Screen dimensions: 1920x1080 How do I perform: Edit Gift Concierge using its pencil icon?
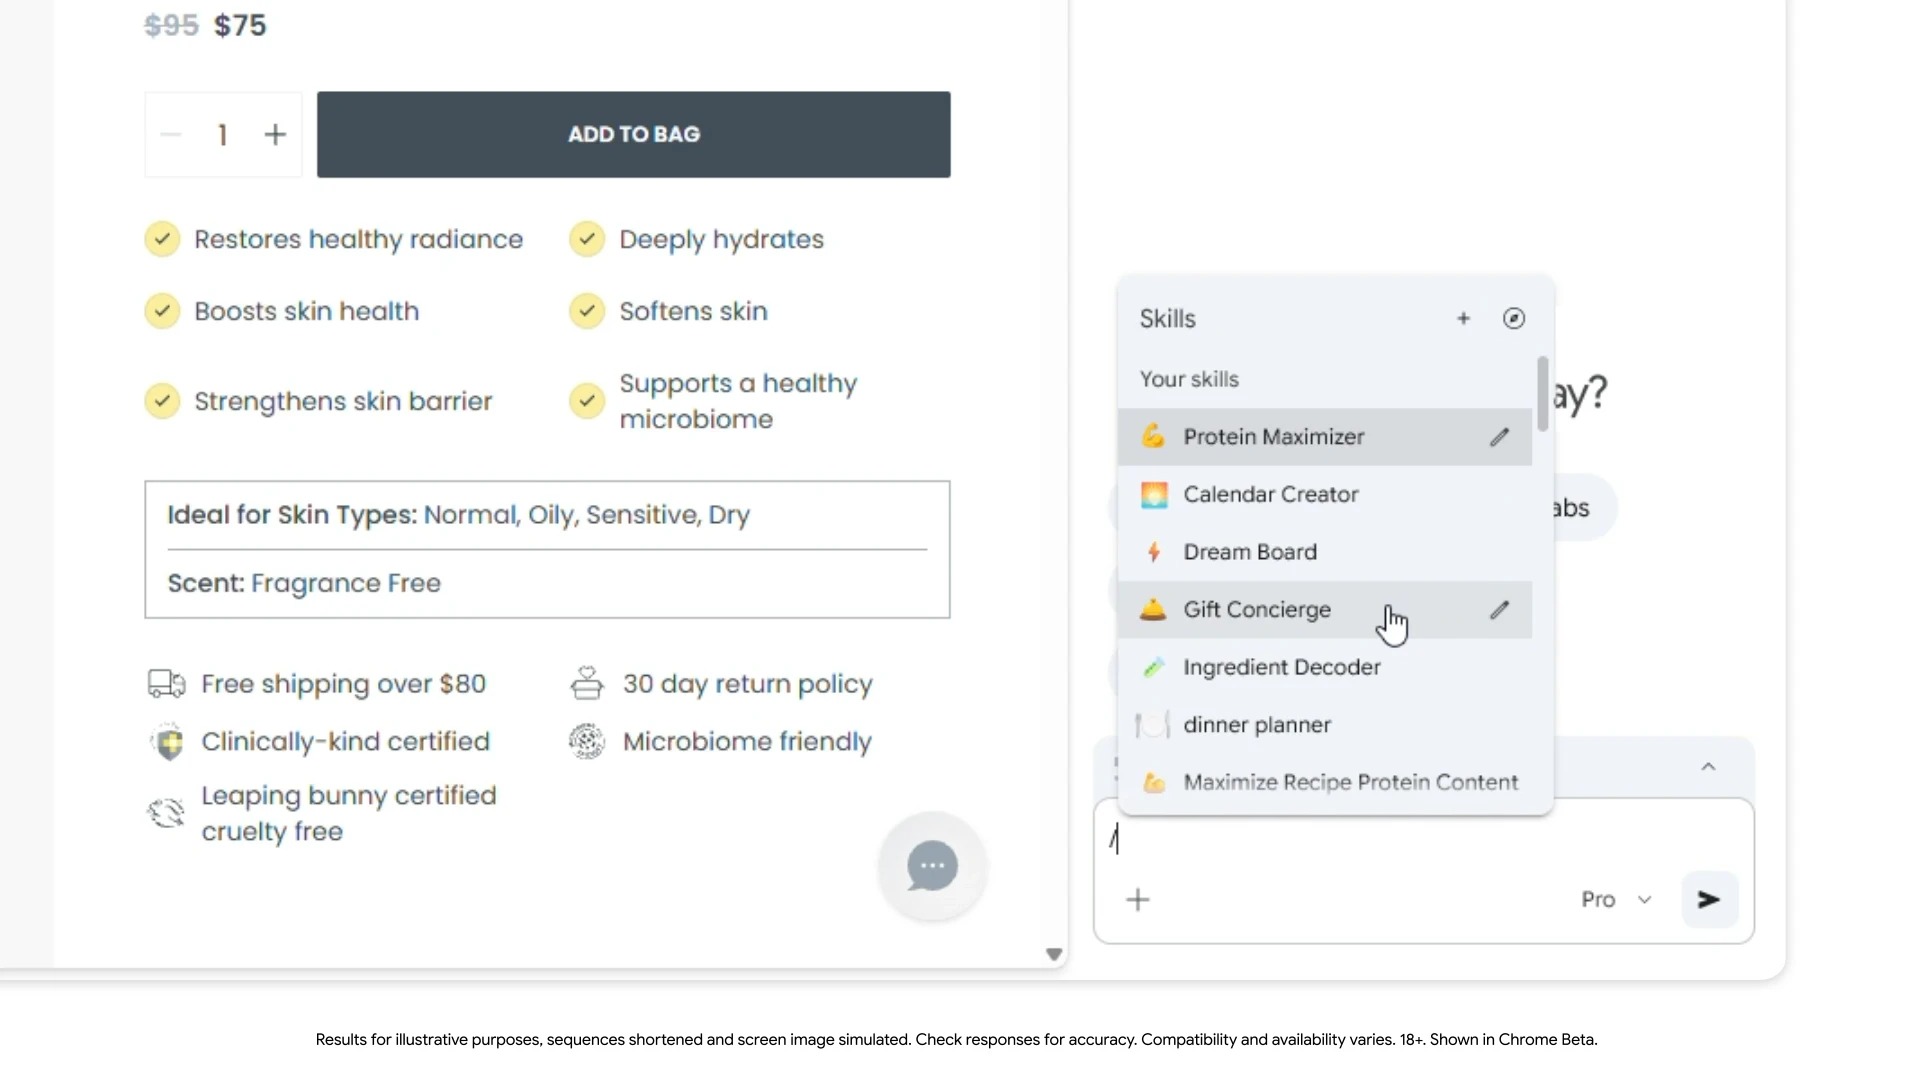1499,609
